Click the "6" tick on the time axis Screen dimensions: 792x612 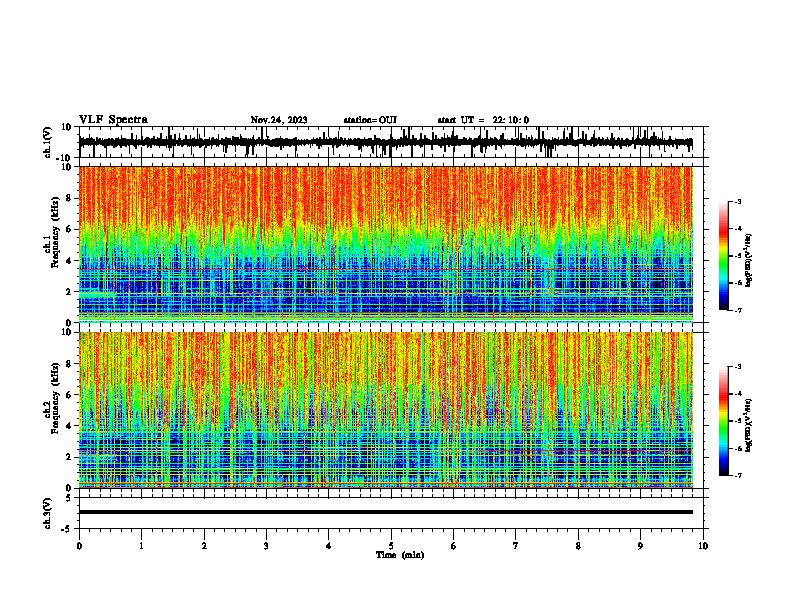pos(454,546)
